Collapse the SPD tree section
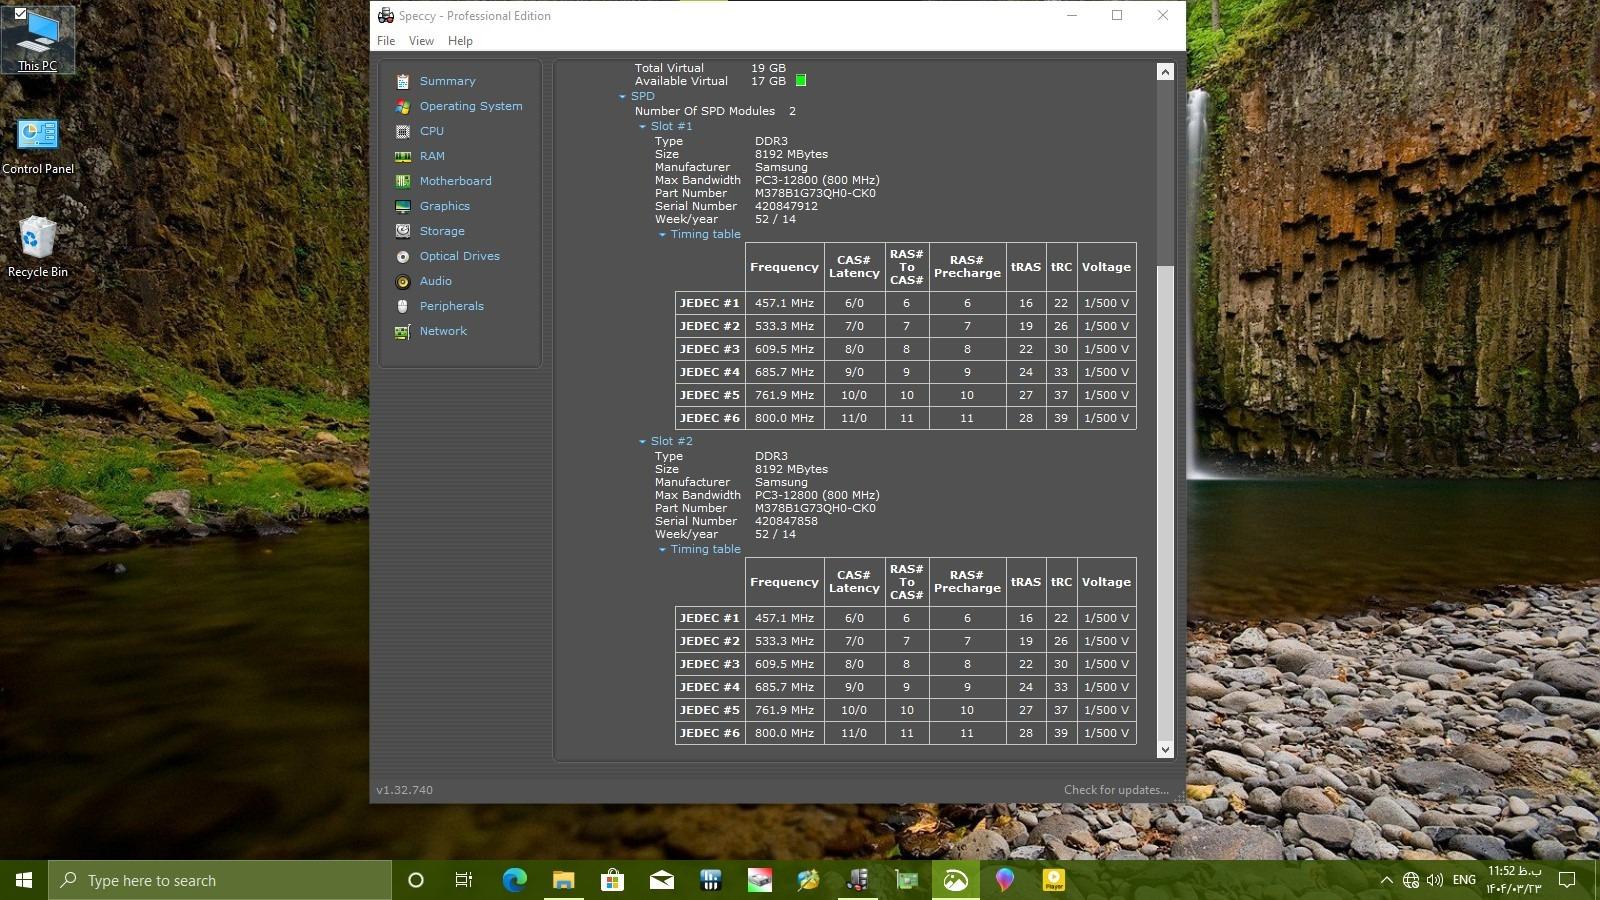 [x=622, y=97]
